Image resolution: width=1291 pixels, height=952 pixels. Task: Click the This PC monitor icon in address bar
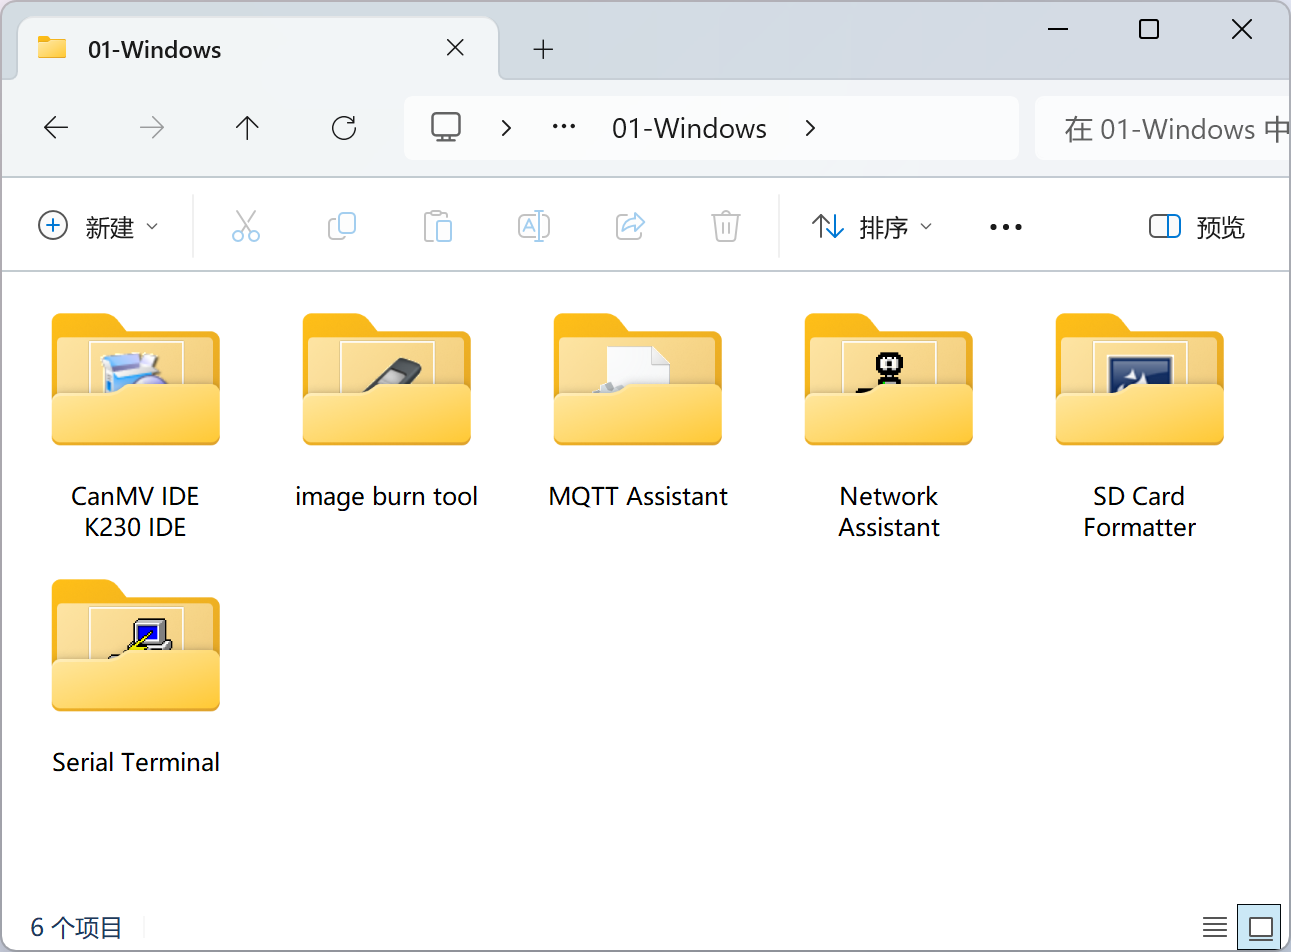[x=446, y=128]
